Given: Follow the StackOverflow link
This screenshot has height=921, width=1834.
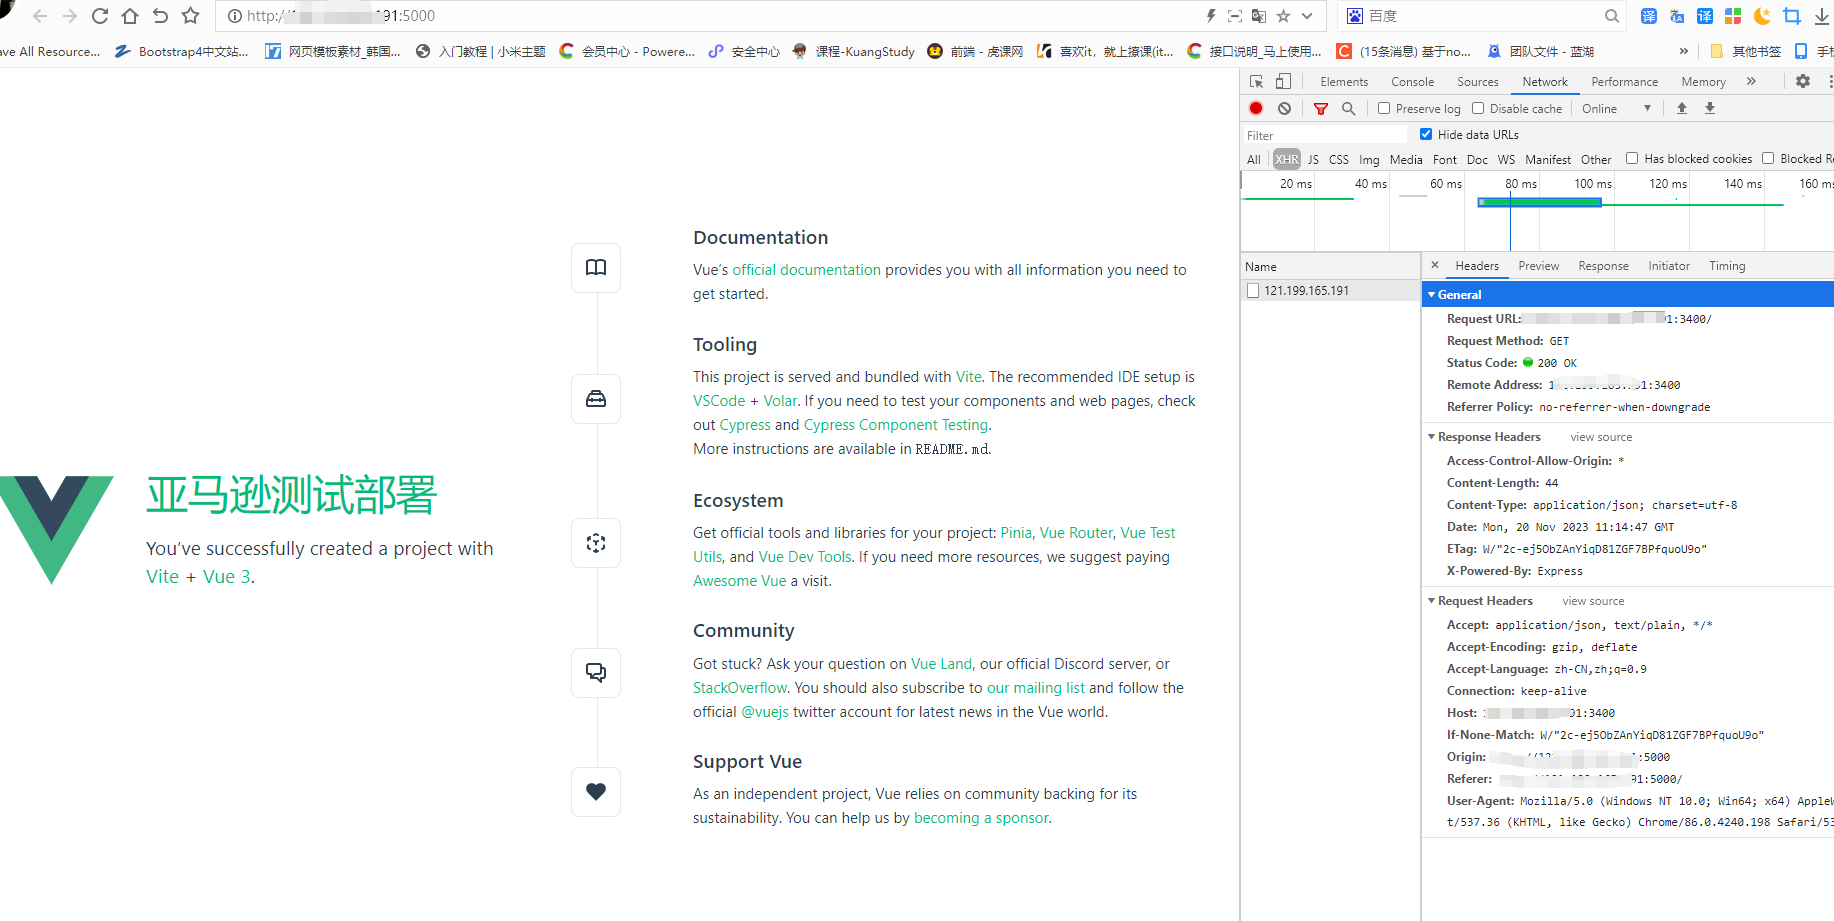Looking at the screenshot, I should [740, 688].
